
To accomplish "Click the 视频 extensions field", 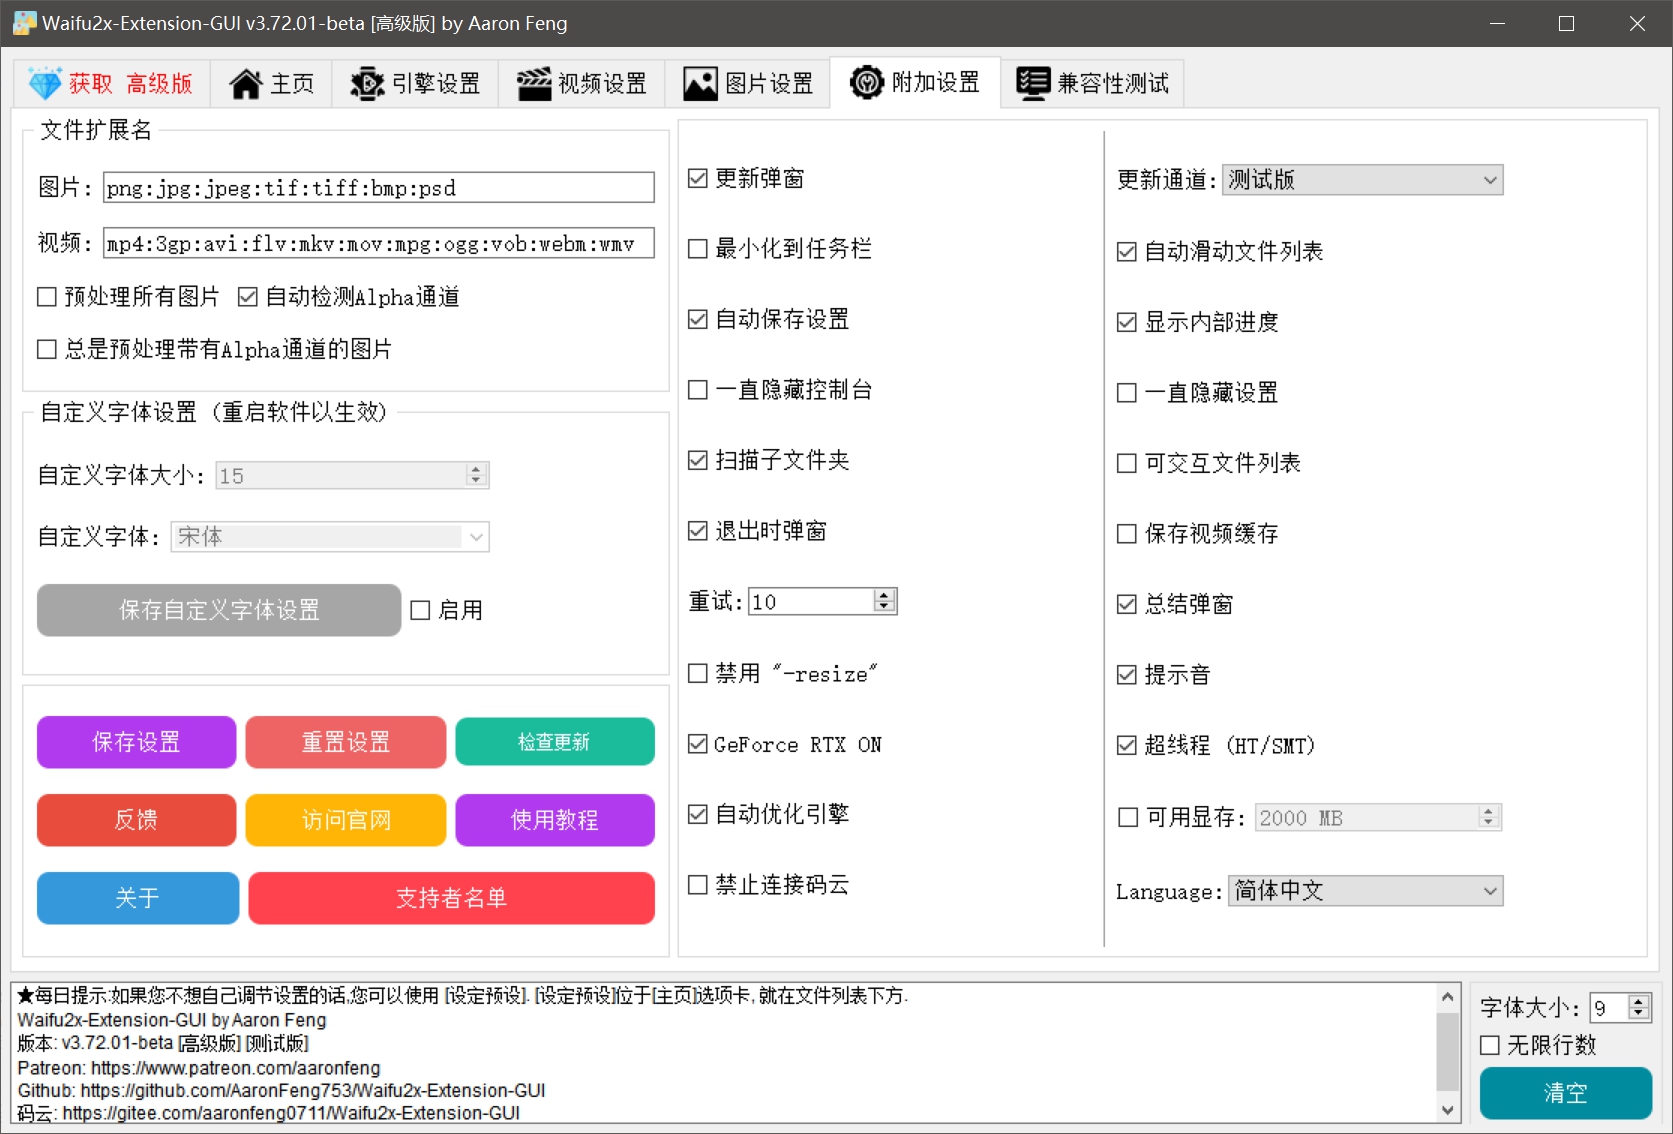I will [x=379, y=243].
